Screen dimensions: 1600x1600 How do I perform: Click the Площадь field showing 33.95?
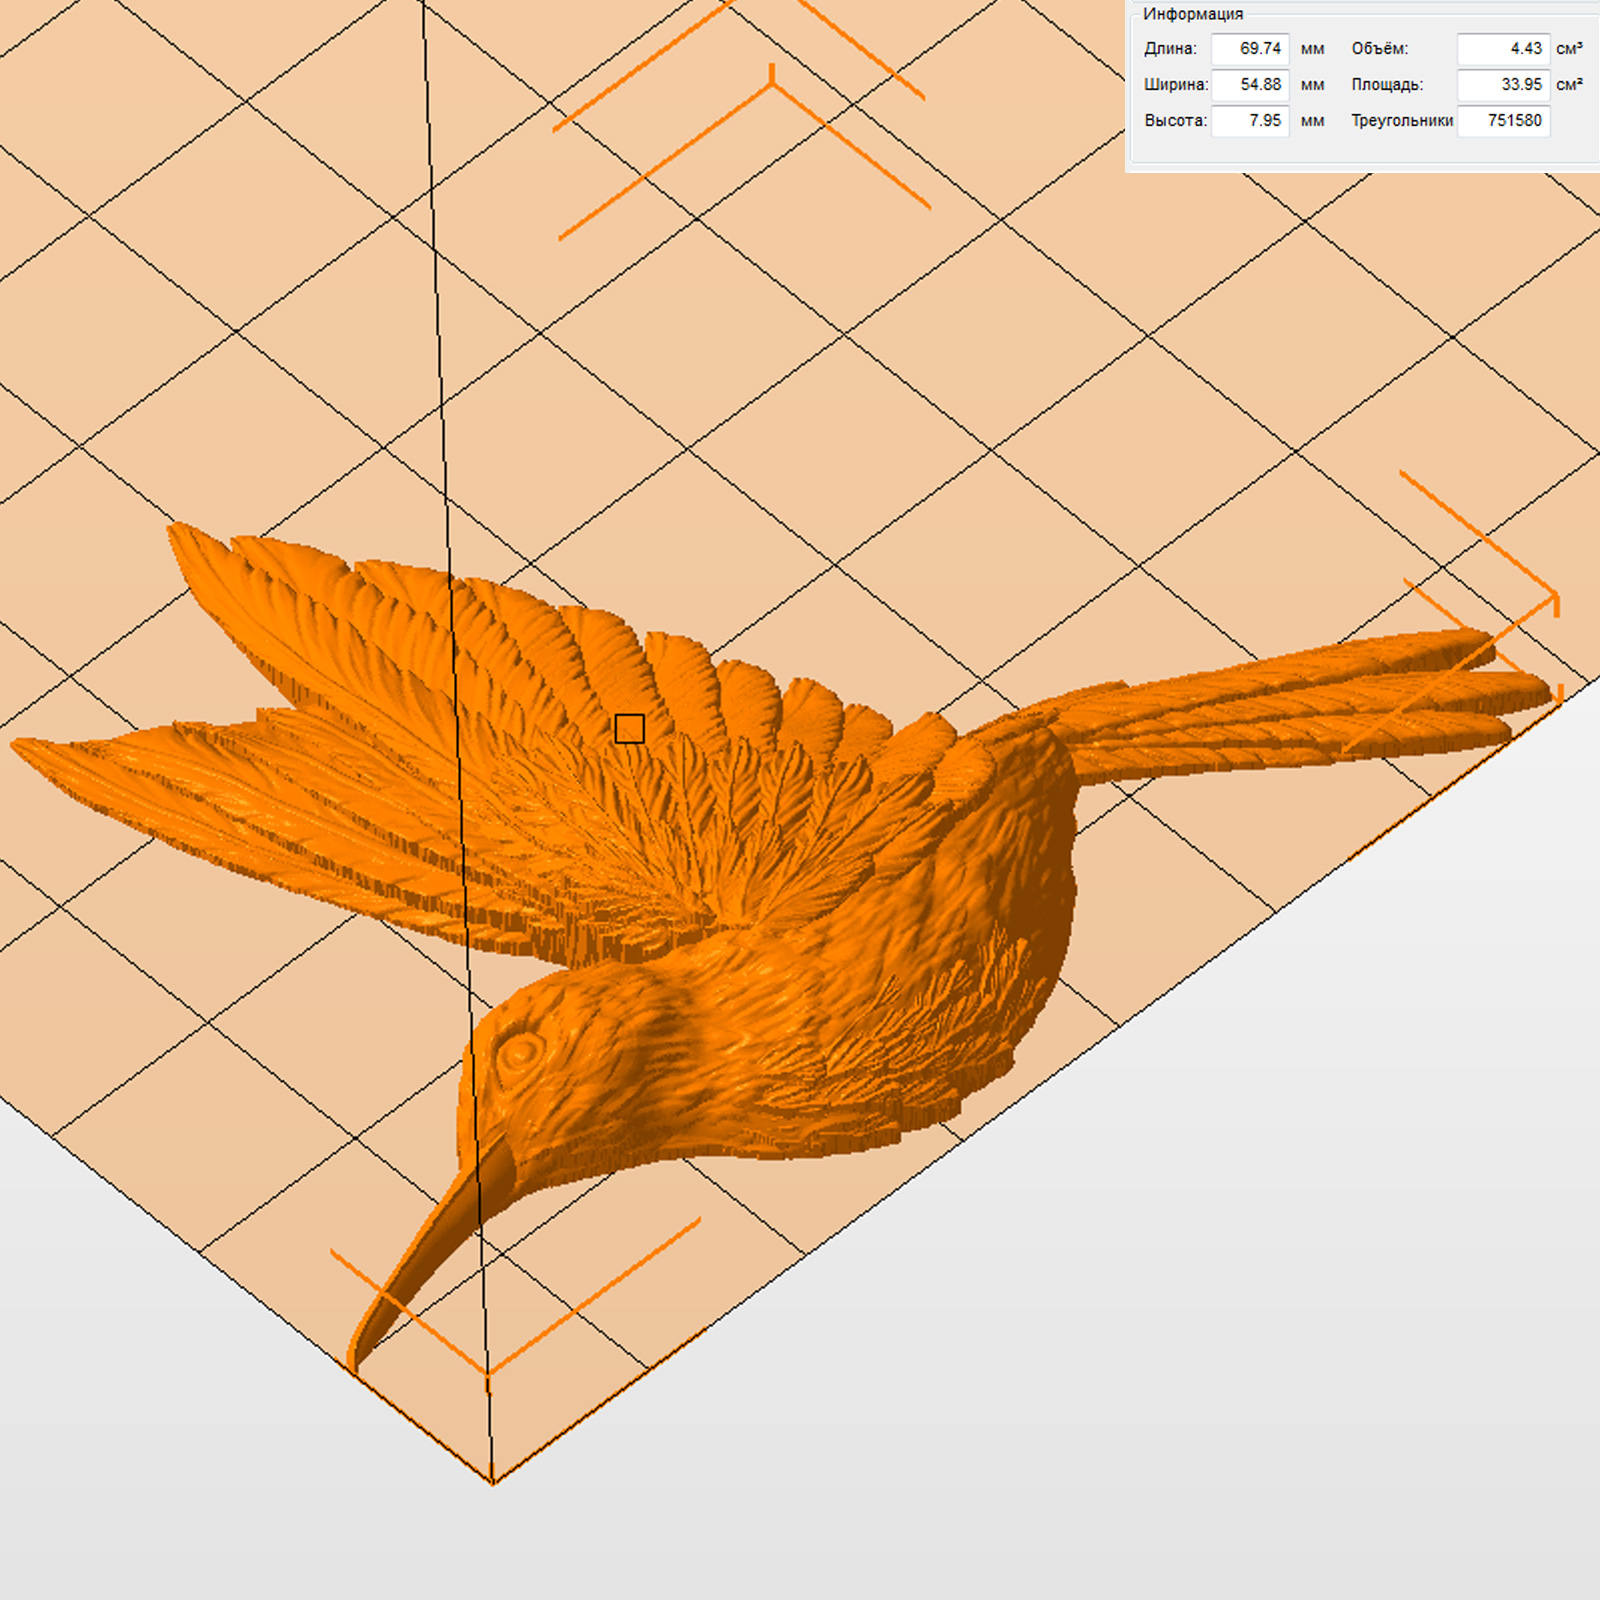1503,85
